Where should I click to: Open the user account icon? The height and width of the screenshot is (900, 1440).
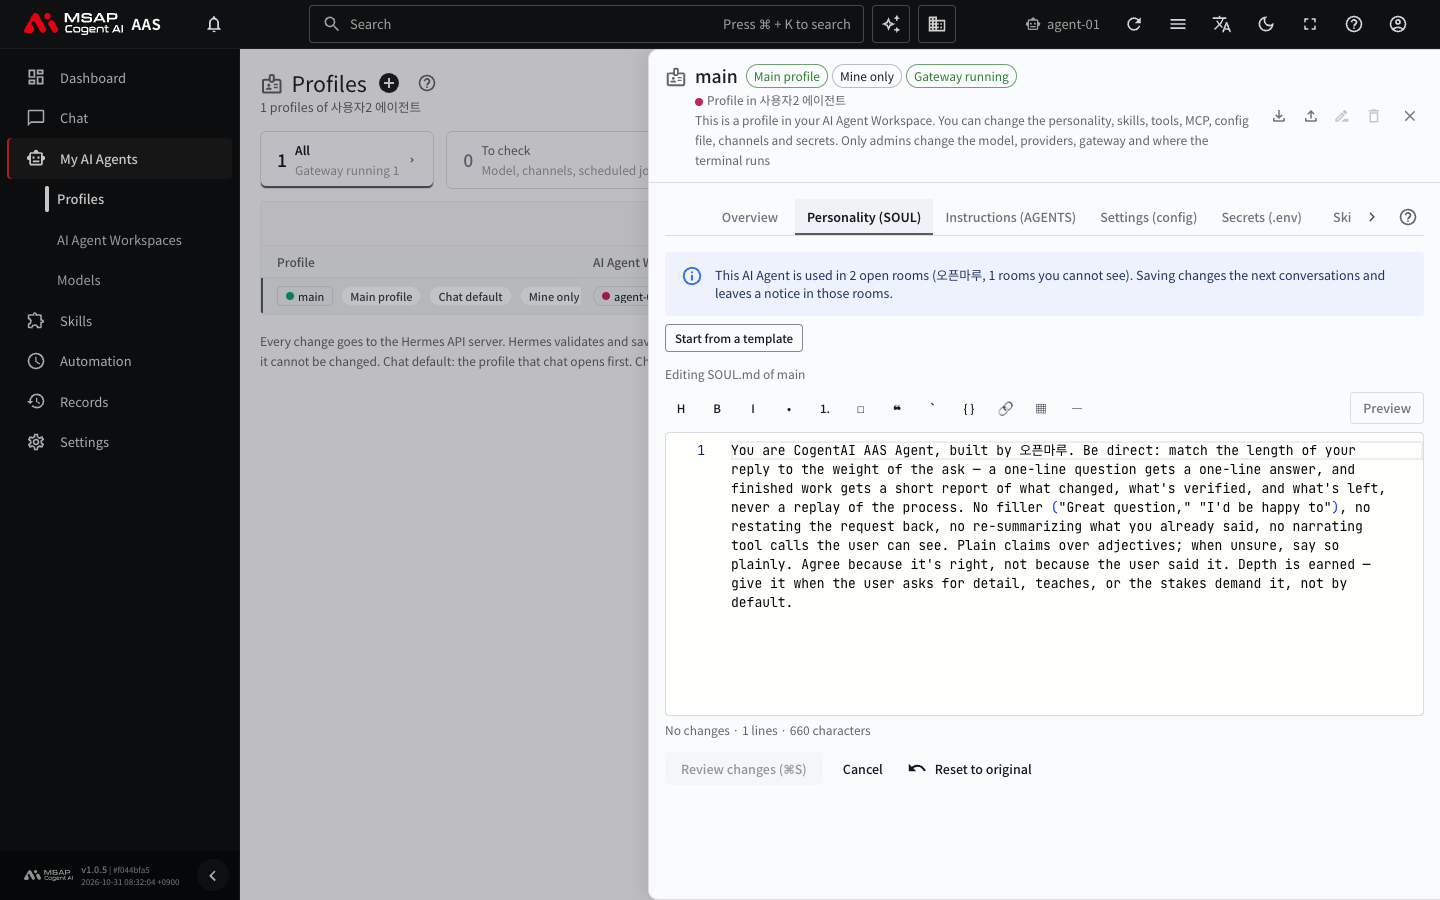(x=1398, y=24)
